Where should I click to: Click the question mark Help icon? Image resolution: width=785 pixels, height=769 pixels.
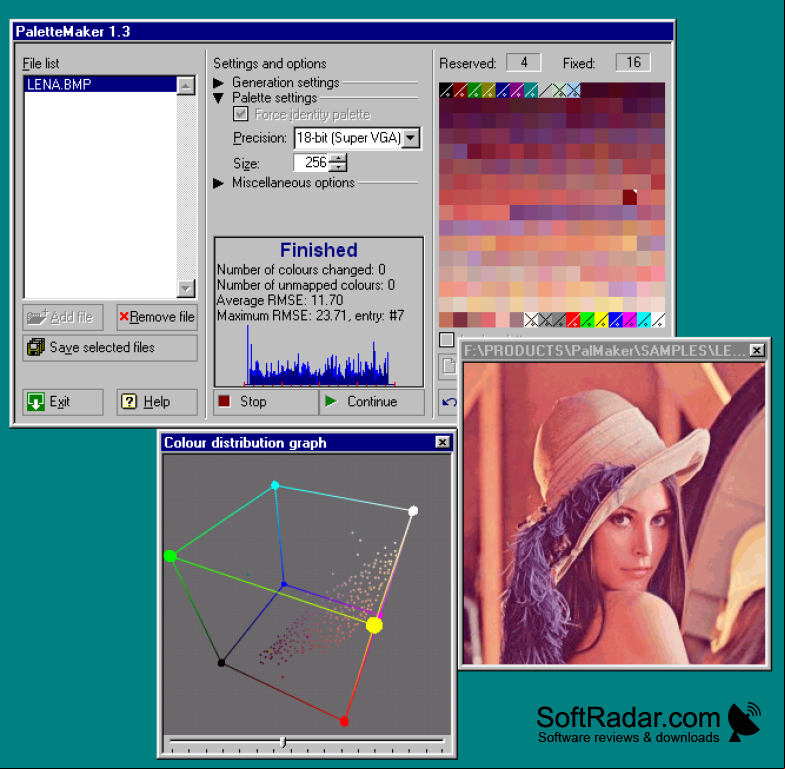tap(129, 402)
